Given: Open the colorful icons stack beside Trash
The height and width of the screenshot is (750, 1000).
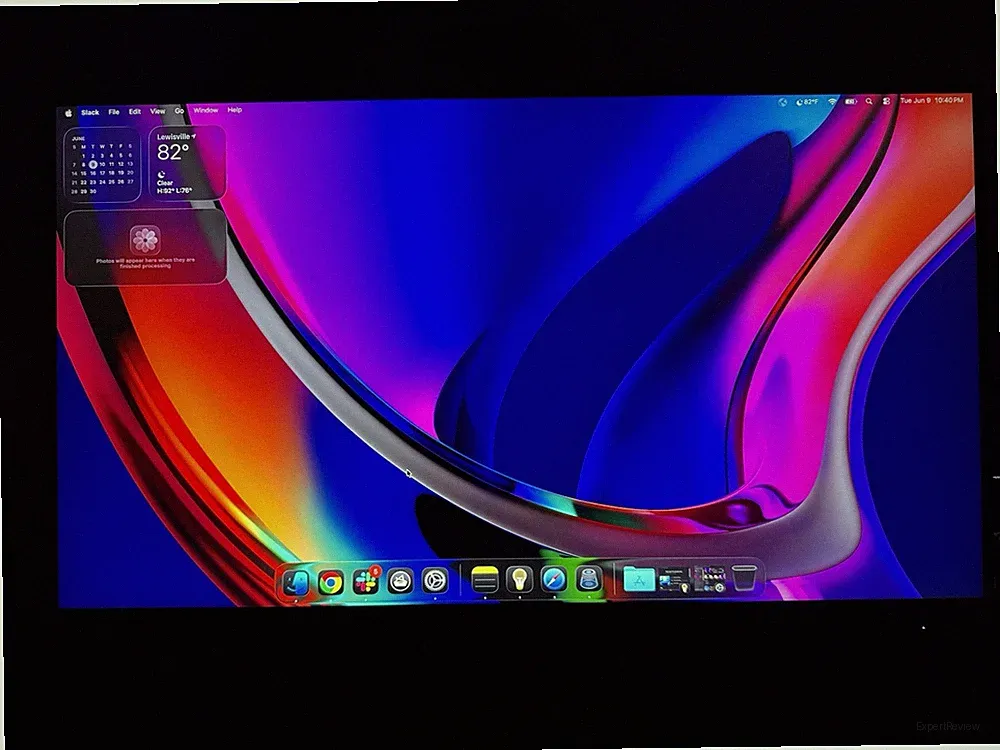Looking at the screenshot, I should 709,579.
